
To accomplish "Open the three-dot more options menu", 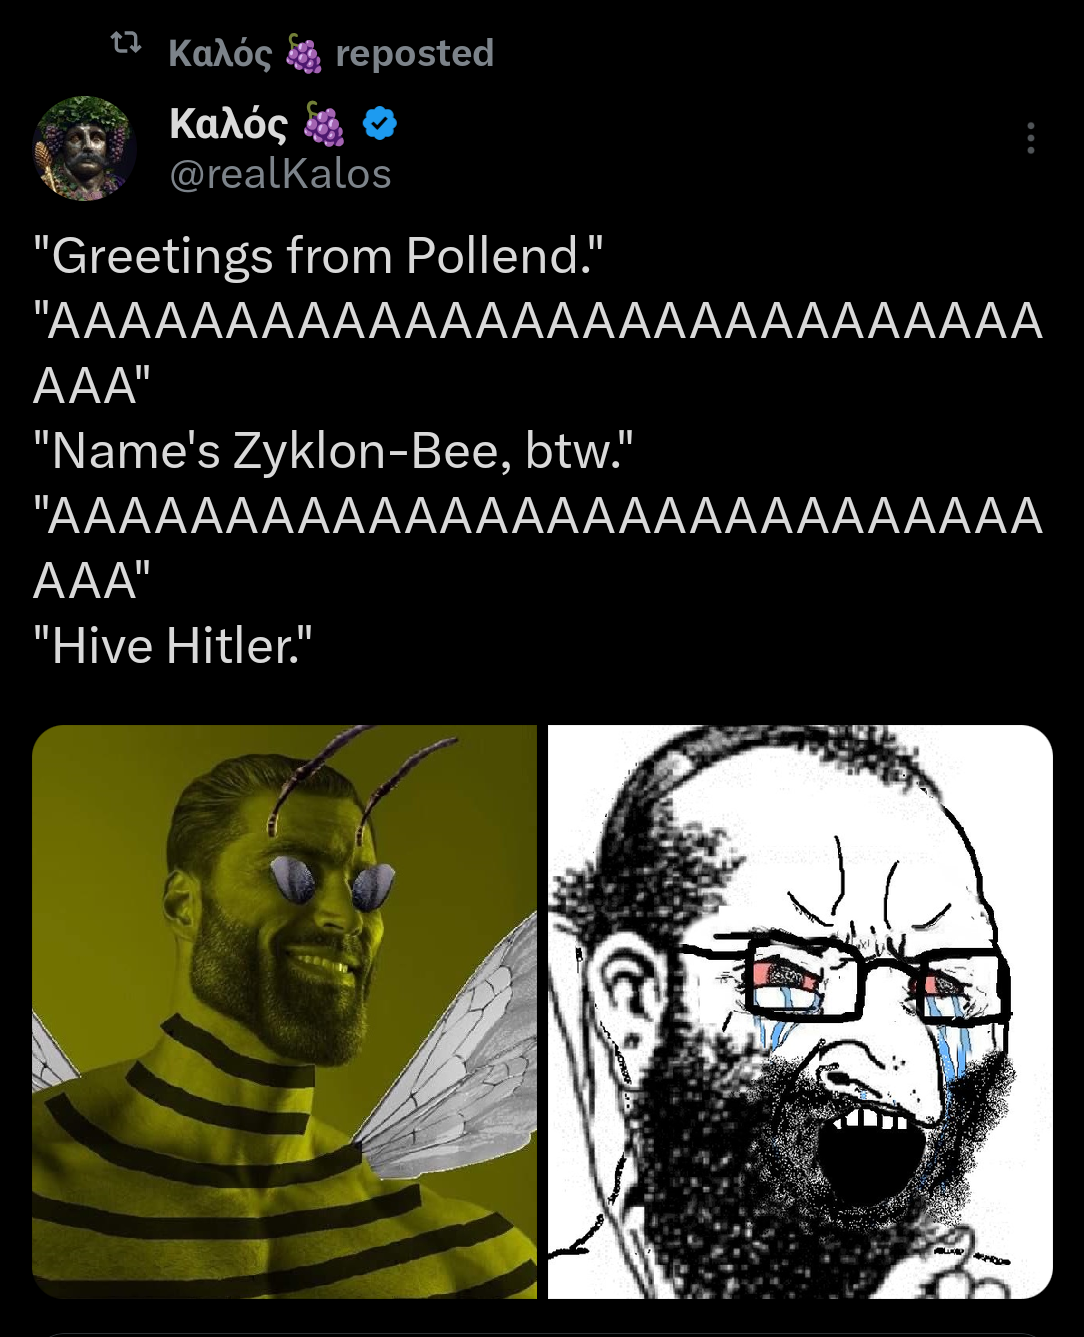I will tap(1030, 138).
